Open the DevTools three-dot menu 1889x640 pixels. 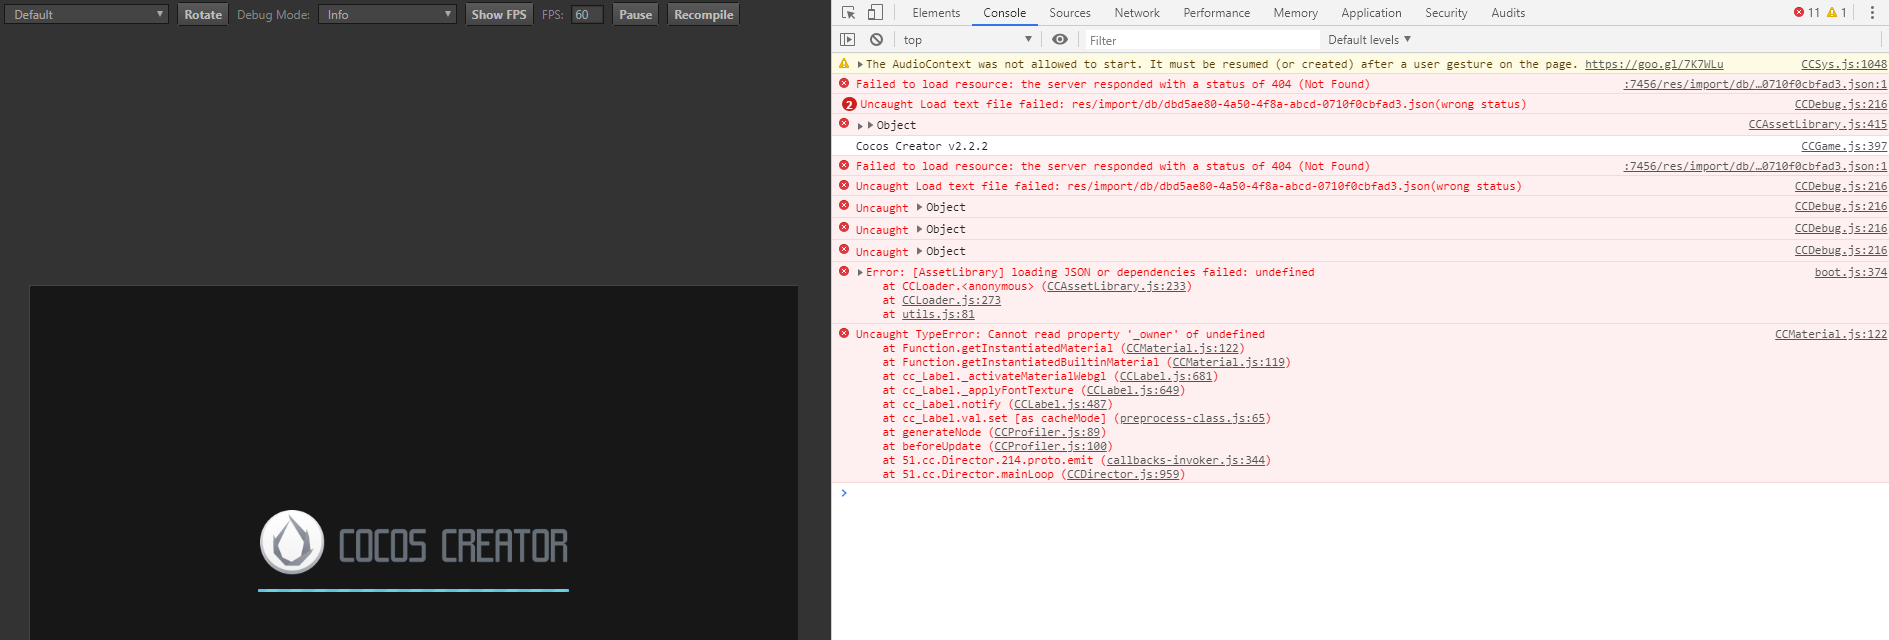[1872, 13]
